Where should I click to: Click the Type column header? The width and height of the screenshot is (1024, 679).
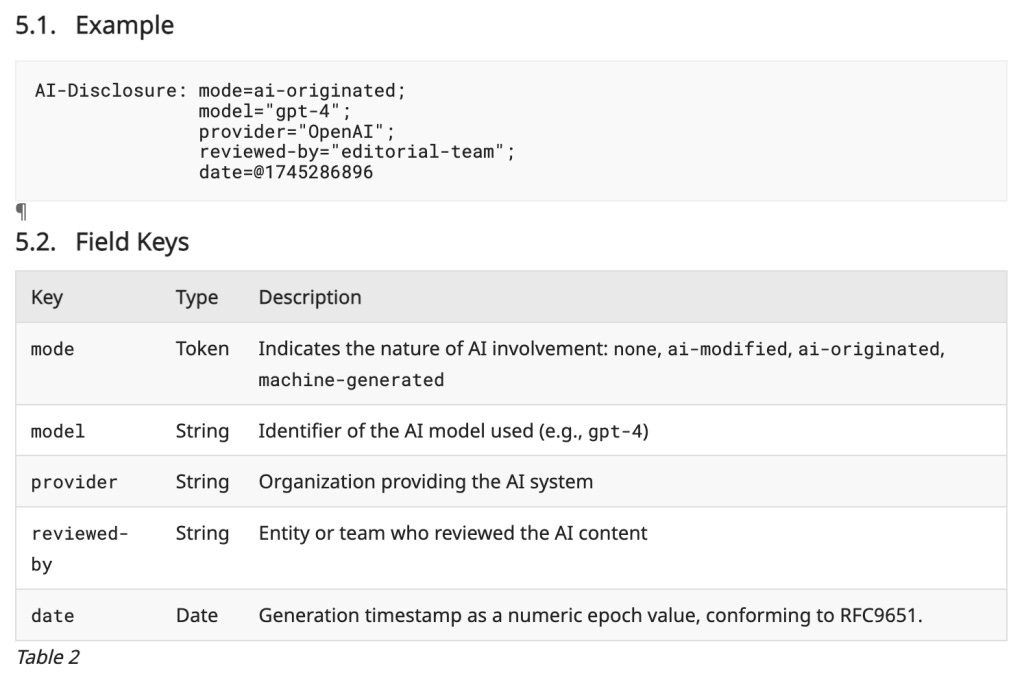pyautogui.click(x=196, y=297)
